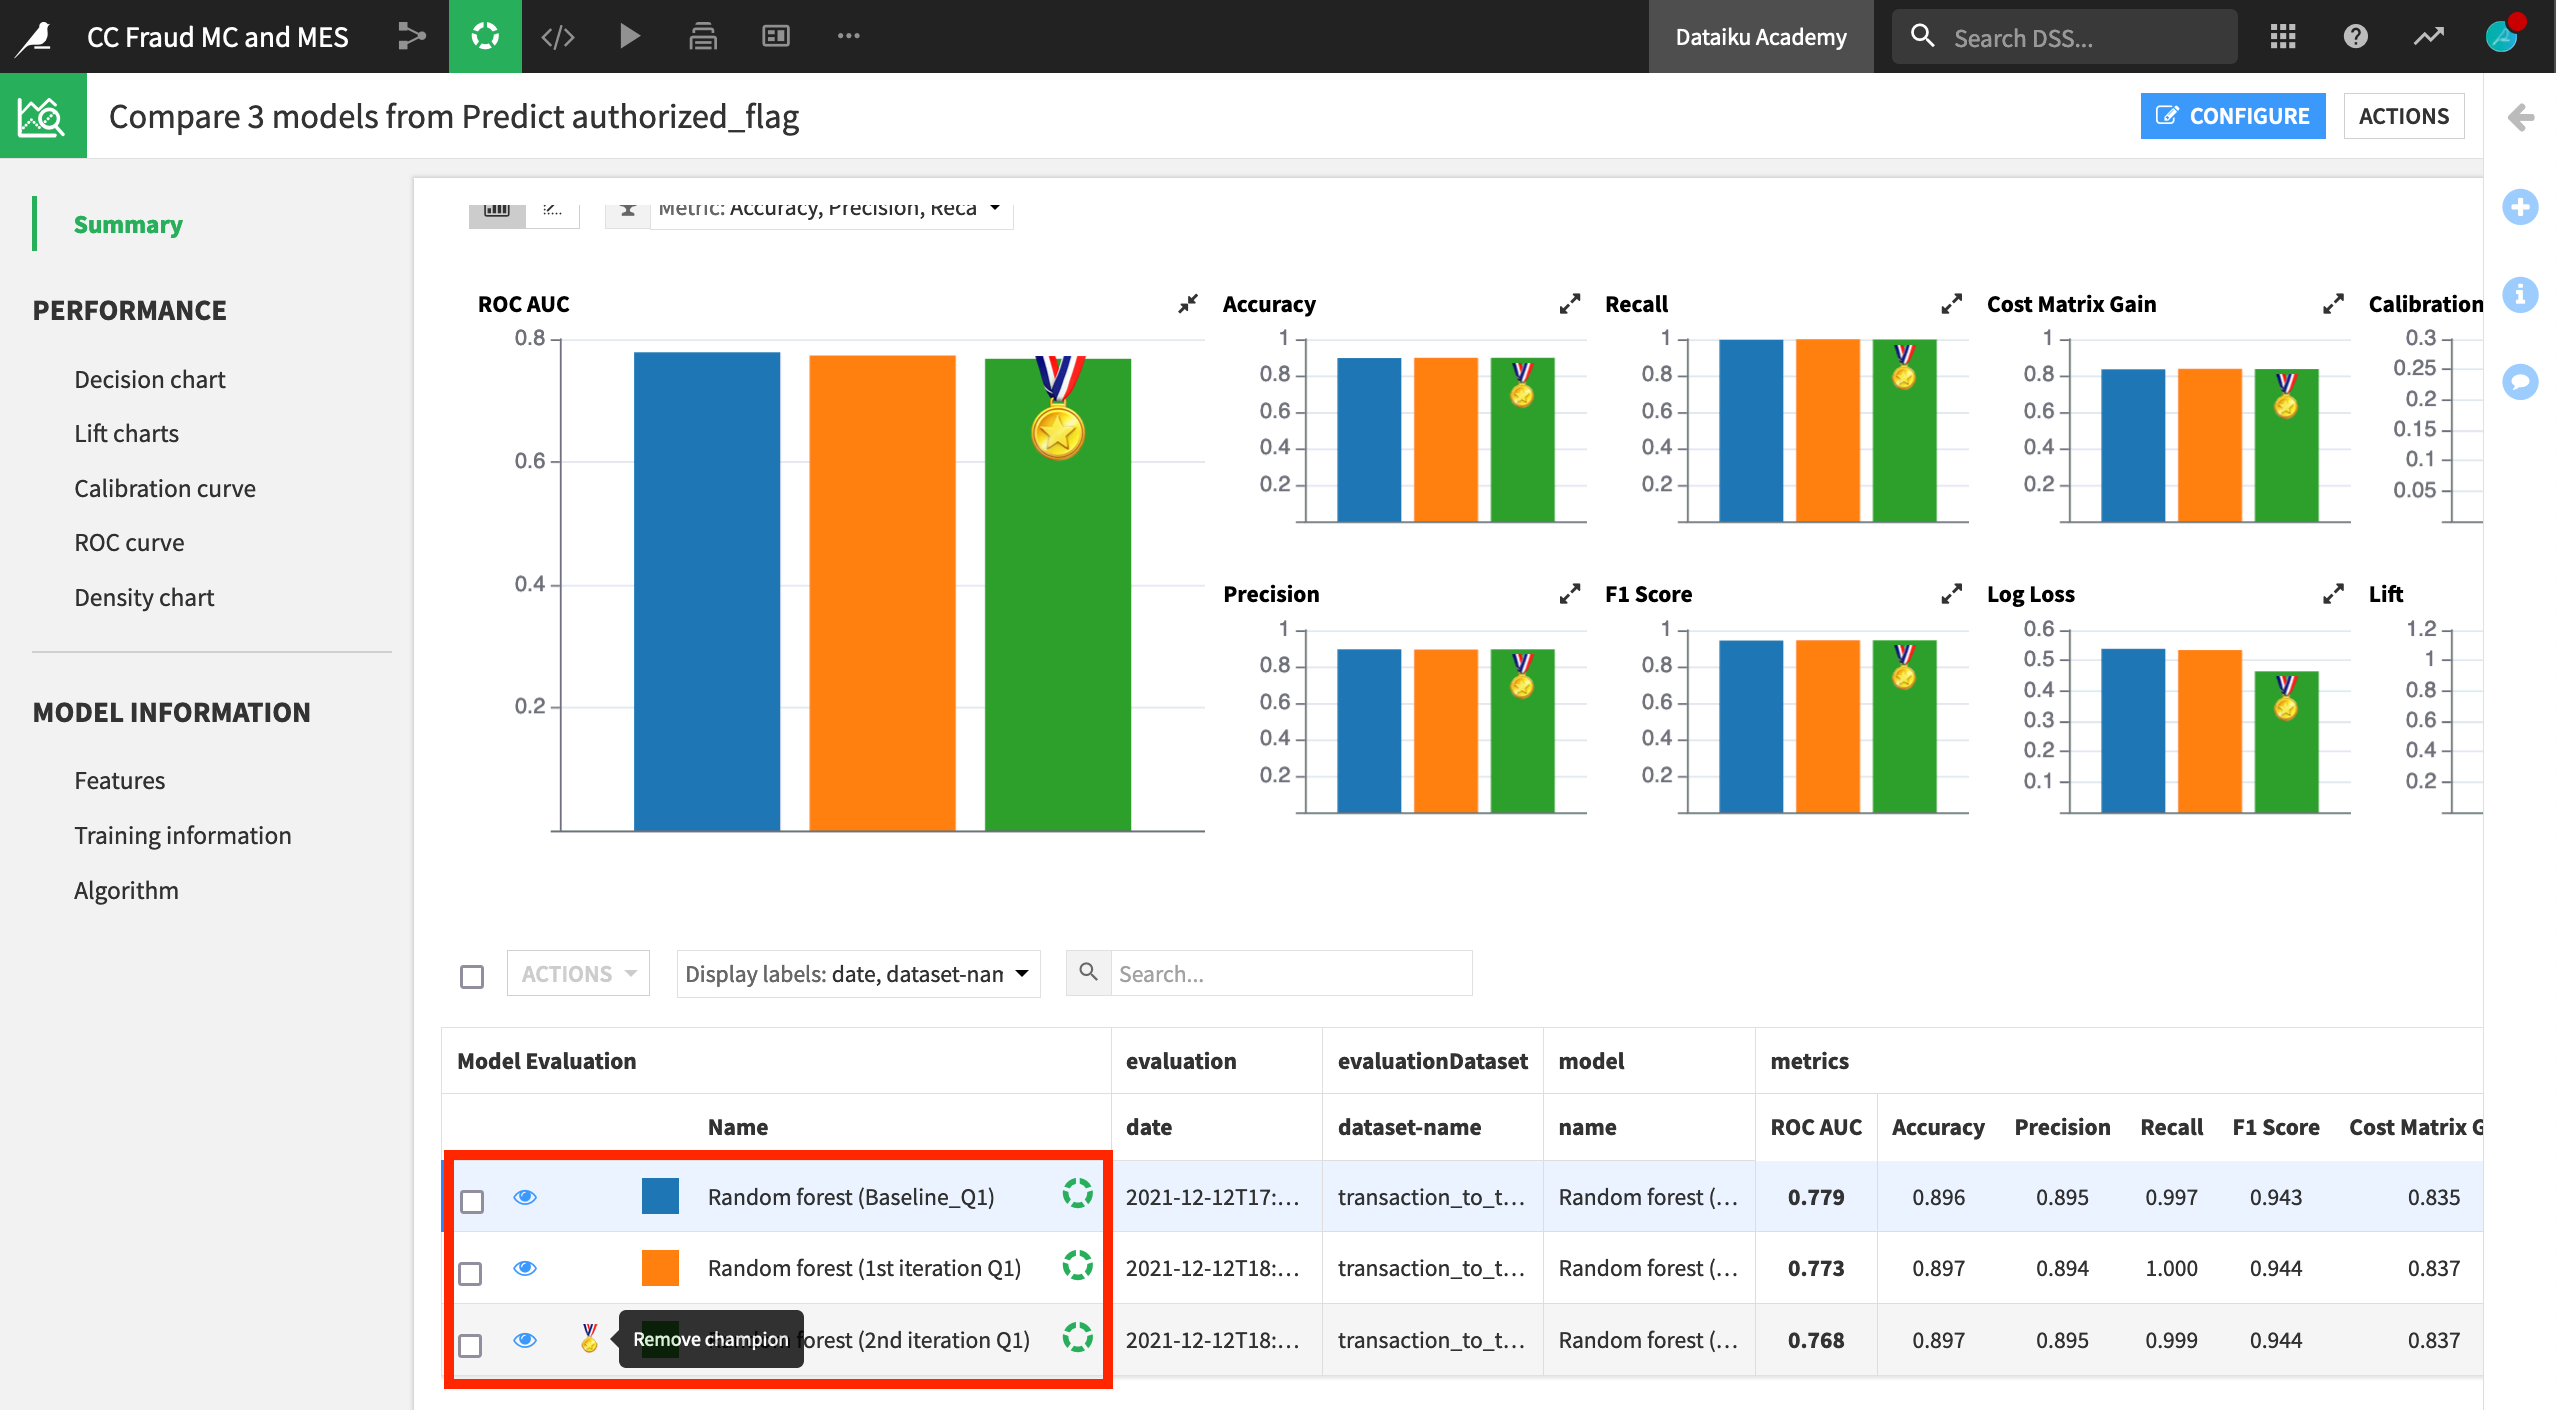
Task: Switch to Lift charts section
Action: pyautogui.click(x=122, y=432)
